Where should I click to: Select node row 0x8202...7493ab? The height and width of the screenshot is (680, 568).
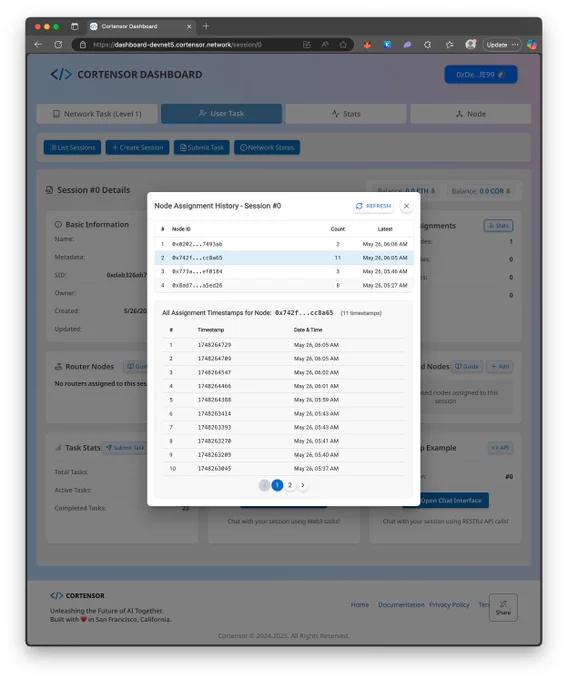284,244
